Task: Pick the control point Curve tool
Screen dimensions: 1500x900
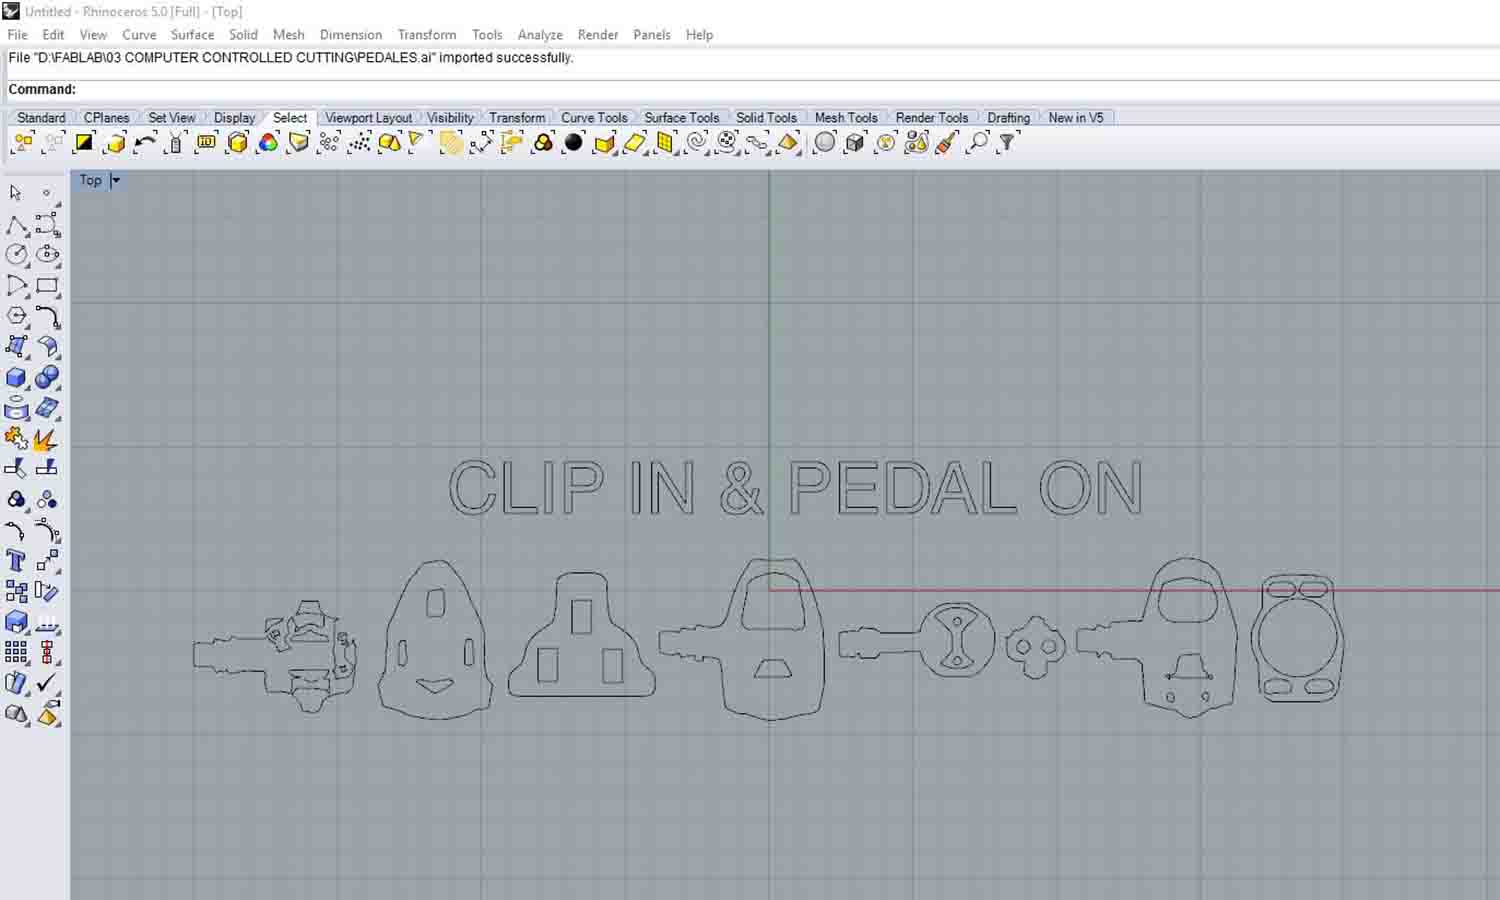Action: (x=47, y=225)
